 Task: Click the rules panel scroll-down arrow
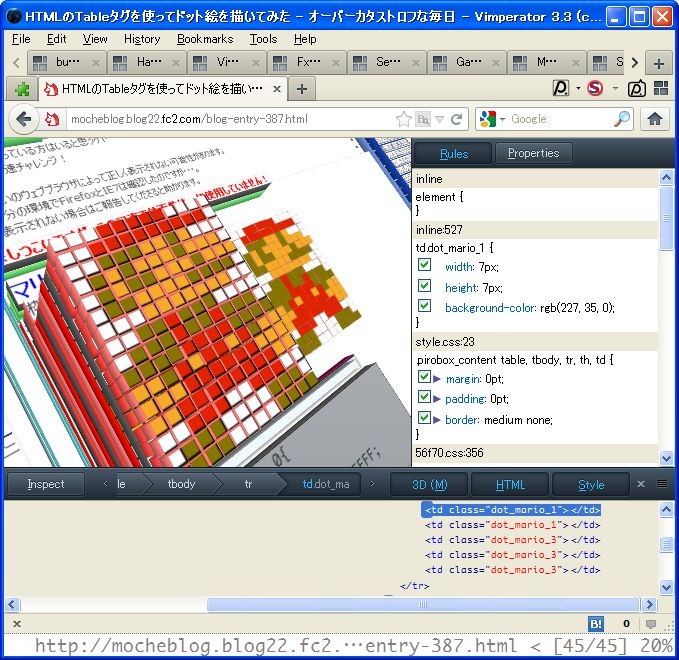[x=666, y=457]
